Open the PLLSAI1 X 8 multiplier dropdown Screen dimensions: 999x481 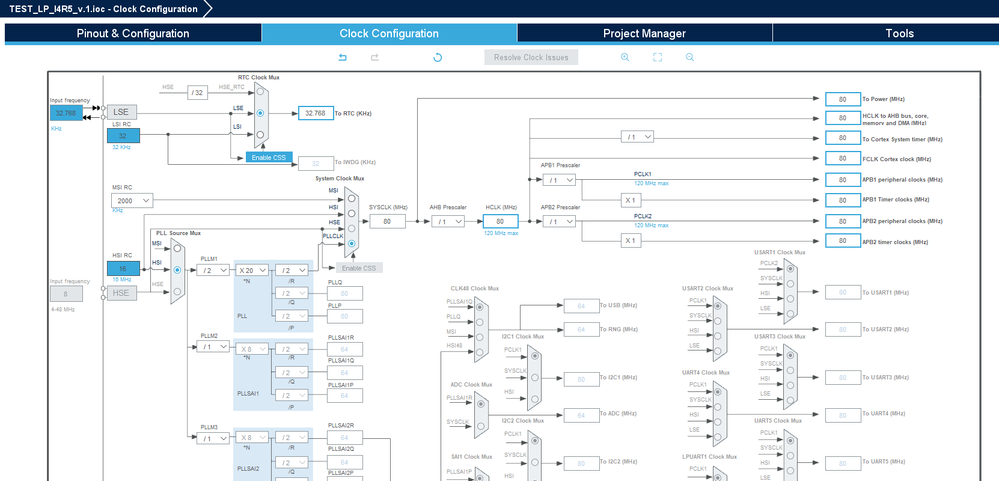coord(252,349)
